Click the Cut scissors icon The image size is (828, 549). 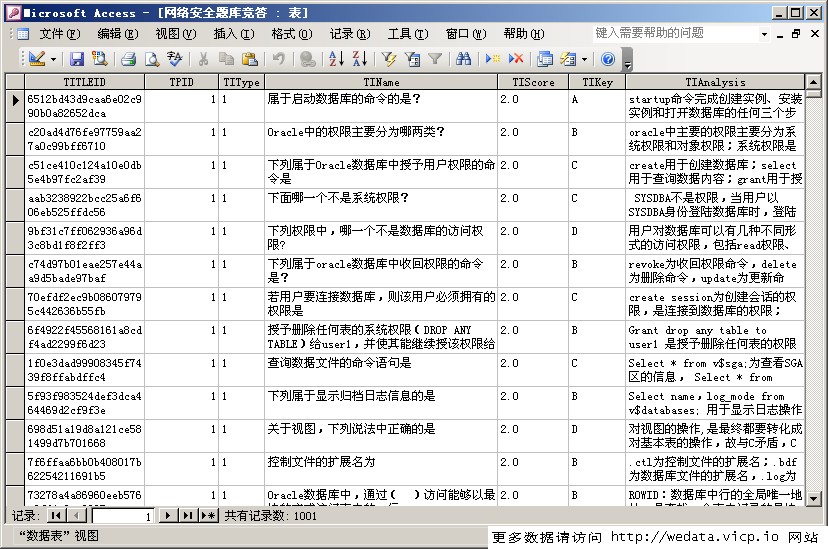coord(203,59)
